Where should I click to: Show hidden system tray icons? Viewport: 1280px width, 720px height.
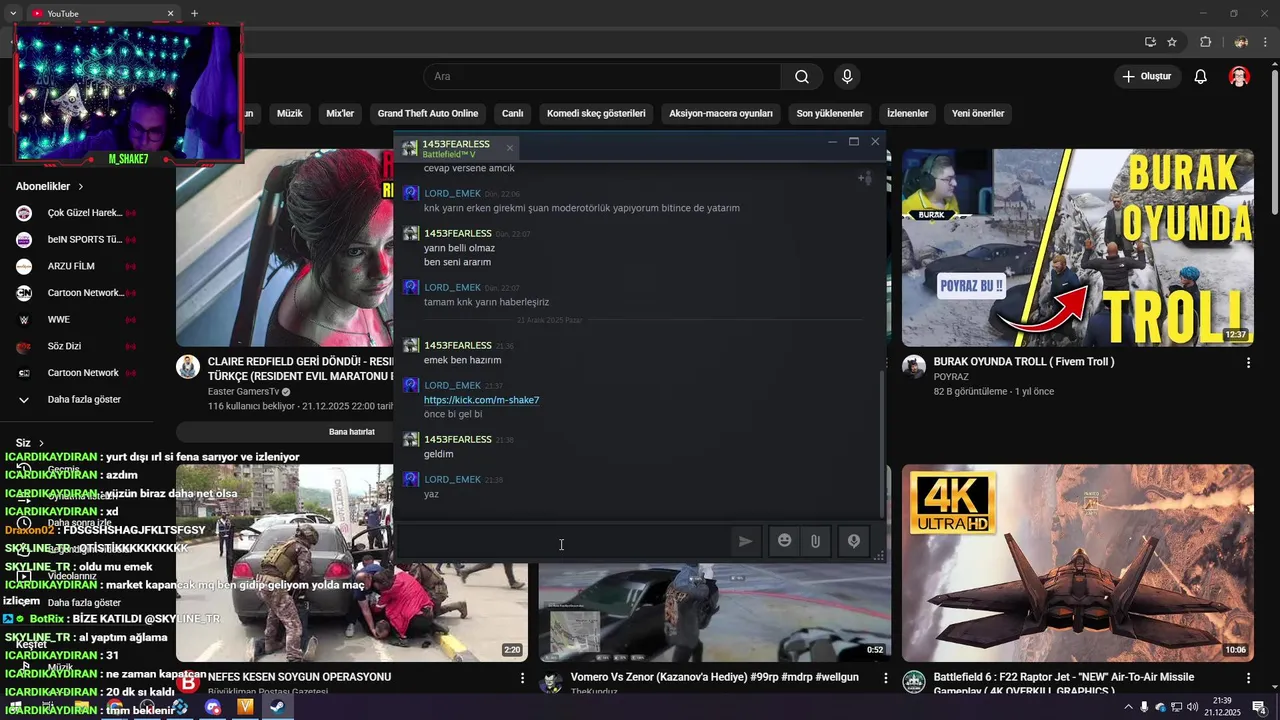[x=1129, y=707]
